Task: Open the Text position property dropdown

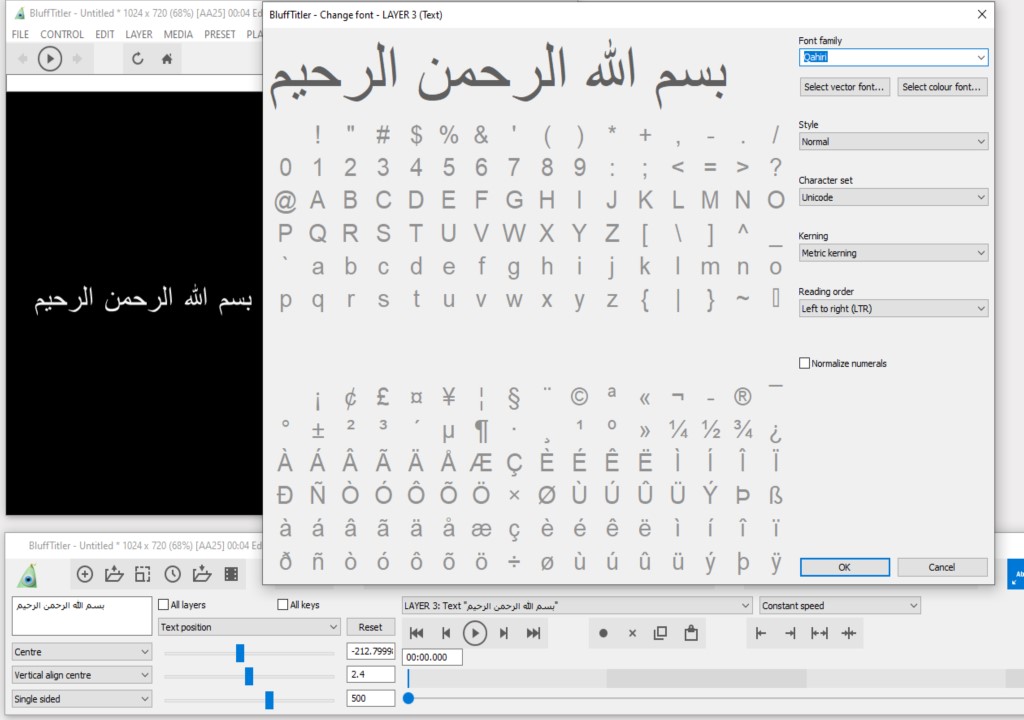Action: coord(249,627)
